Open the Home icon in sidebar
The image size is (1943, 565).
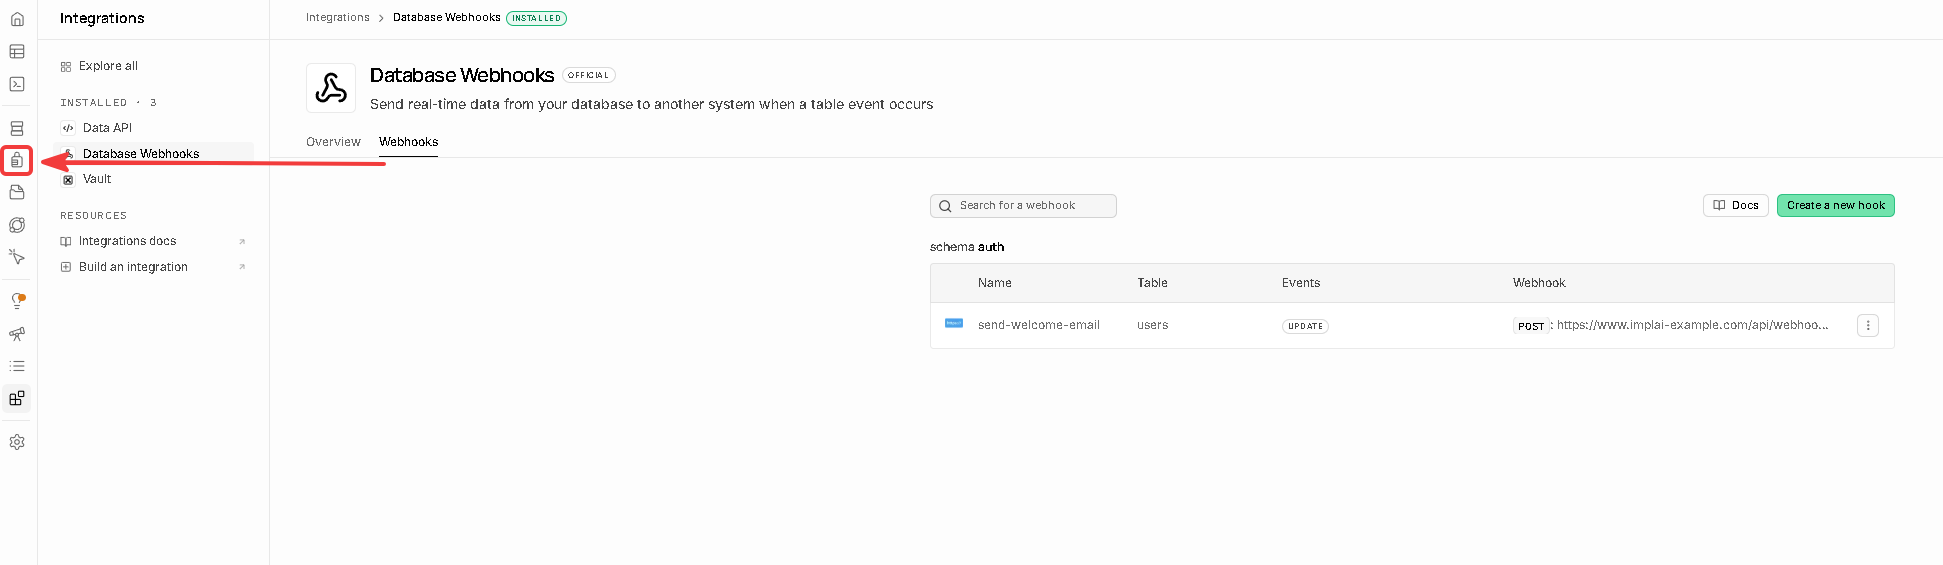click(17, 19)
